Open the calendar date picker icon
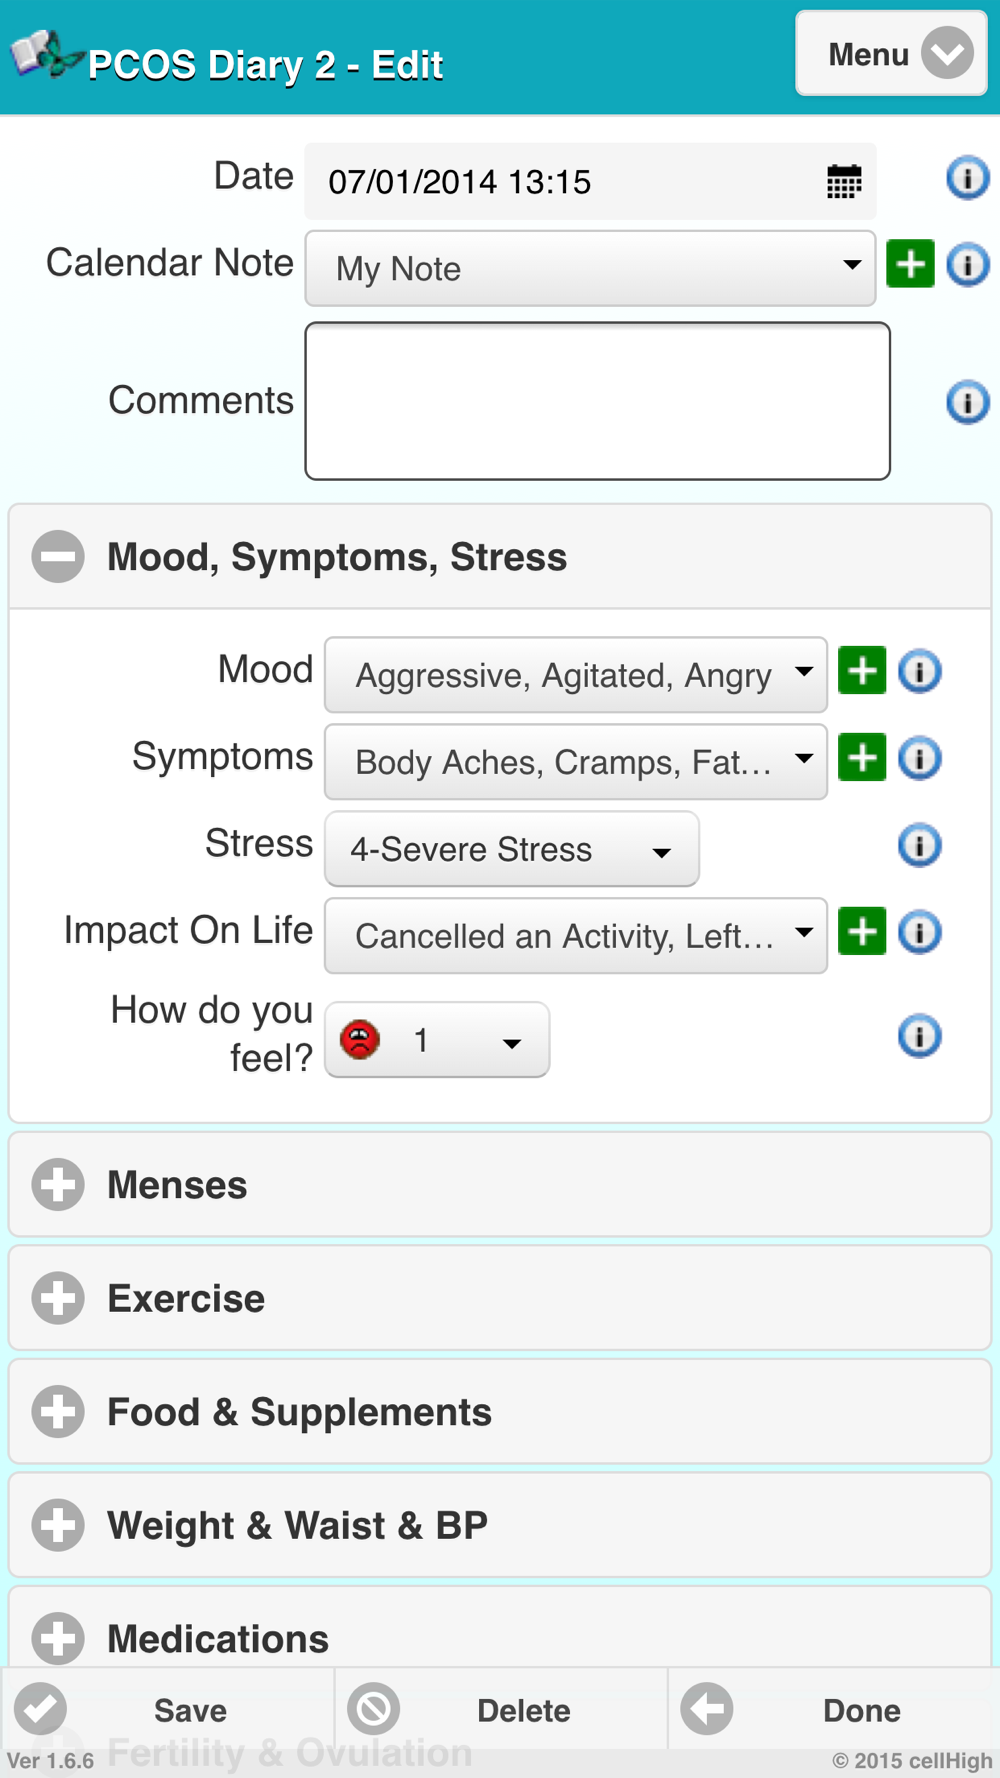The width and height of the screenshot is (1000, 1778). click(843, 182)
